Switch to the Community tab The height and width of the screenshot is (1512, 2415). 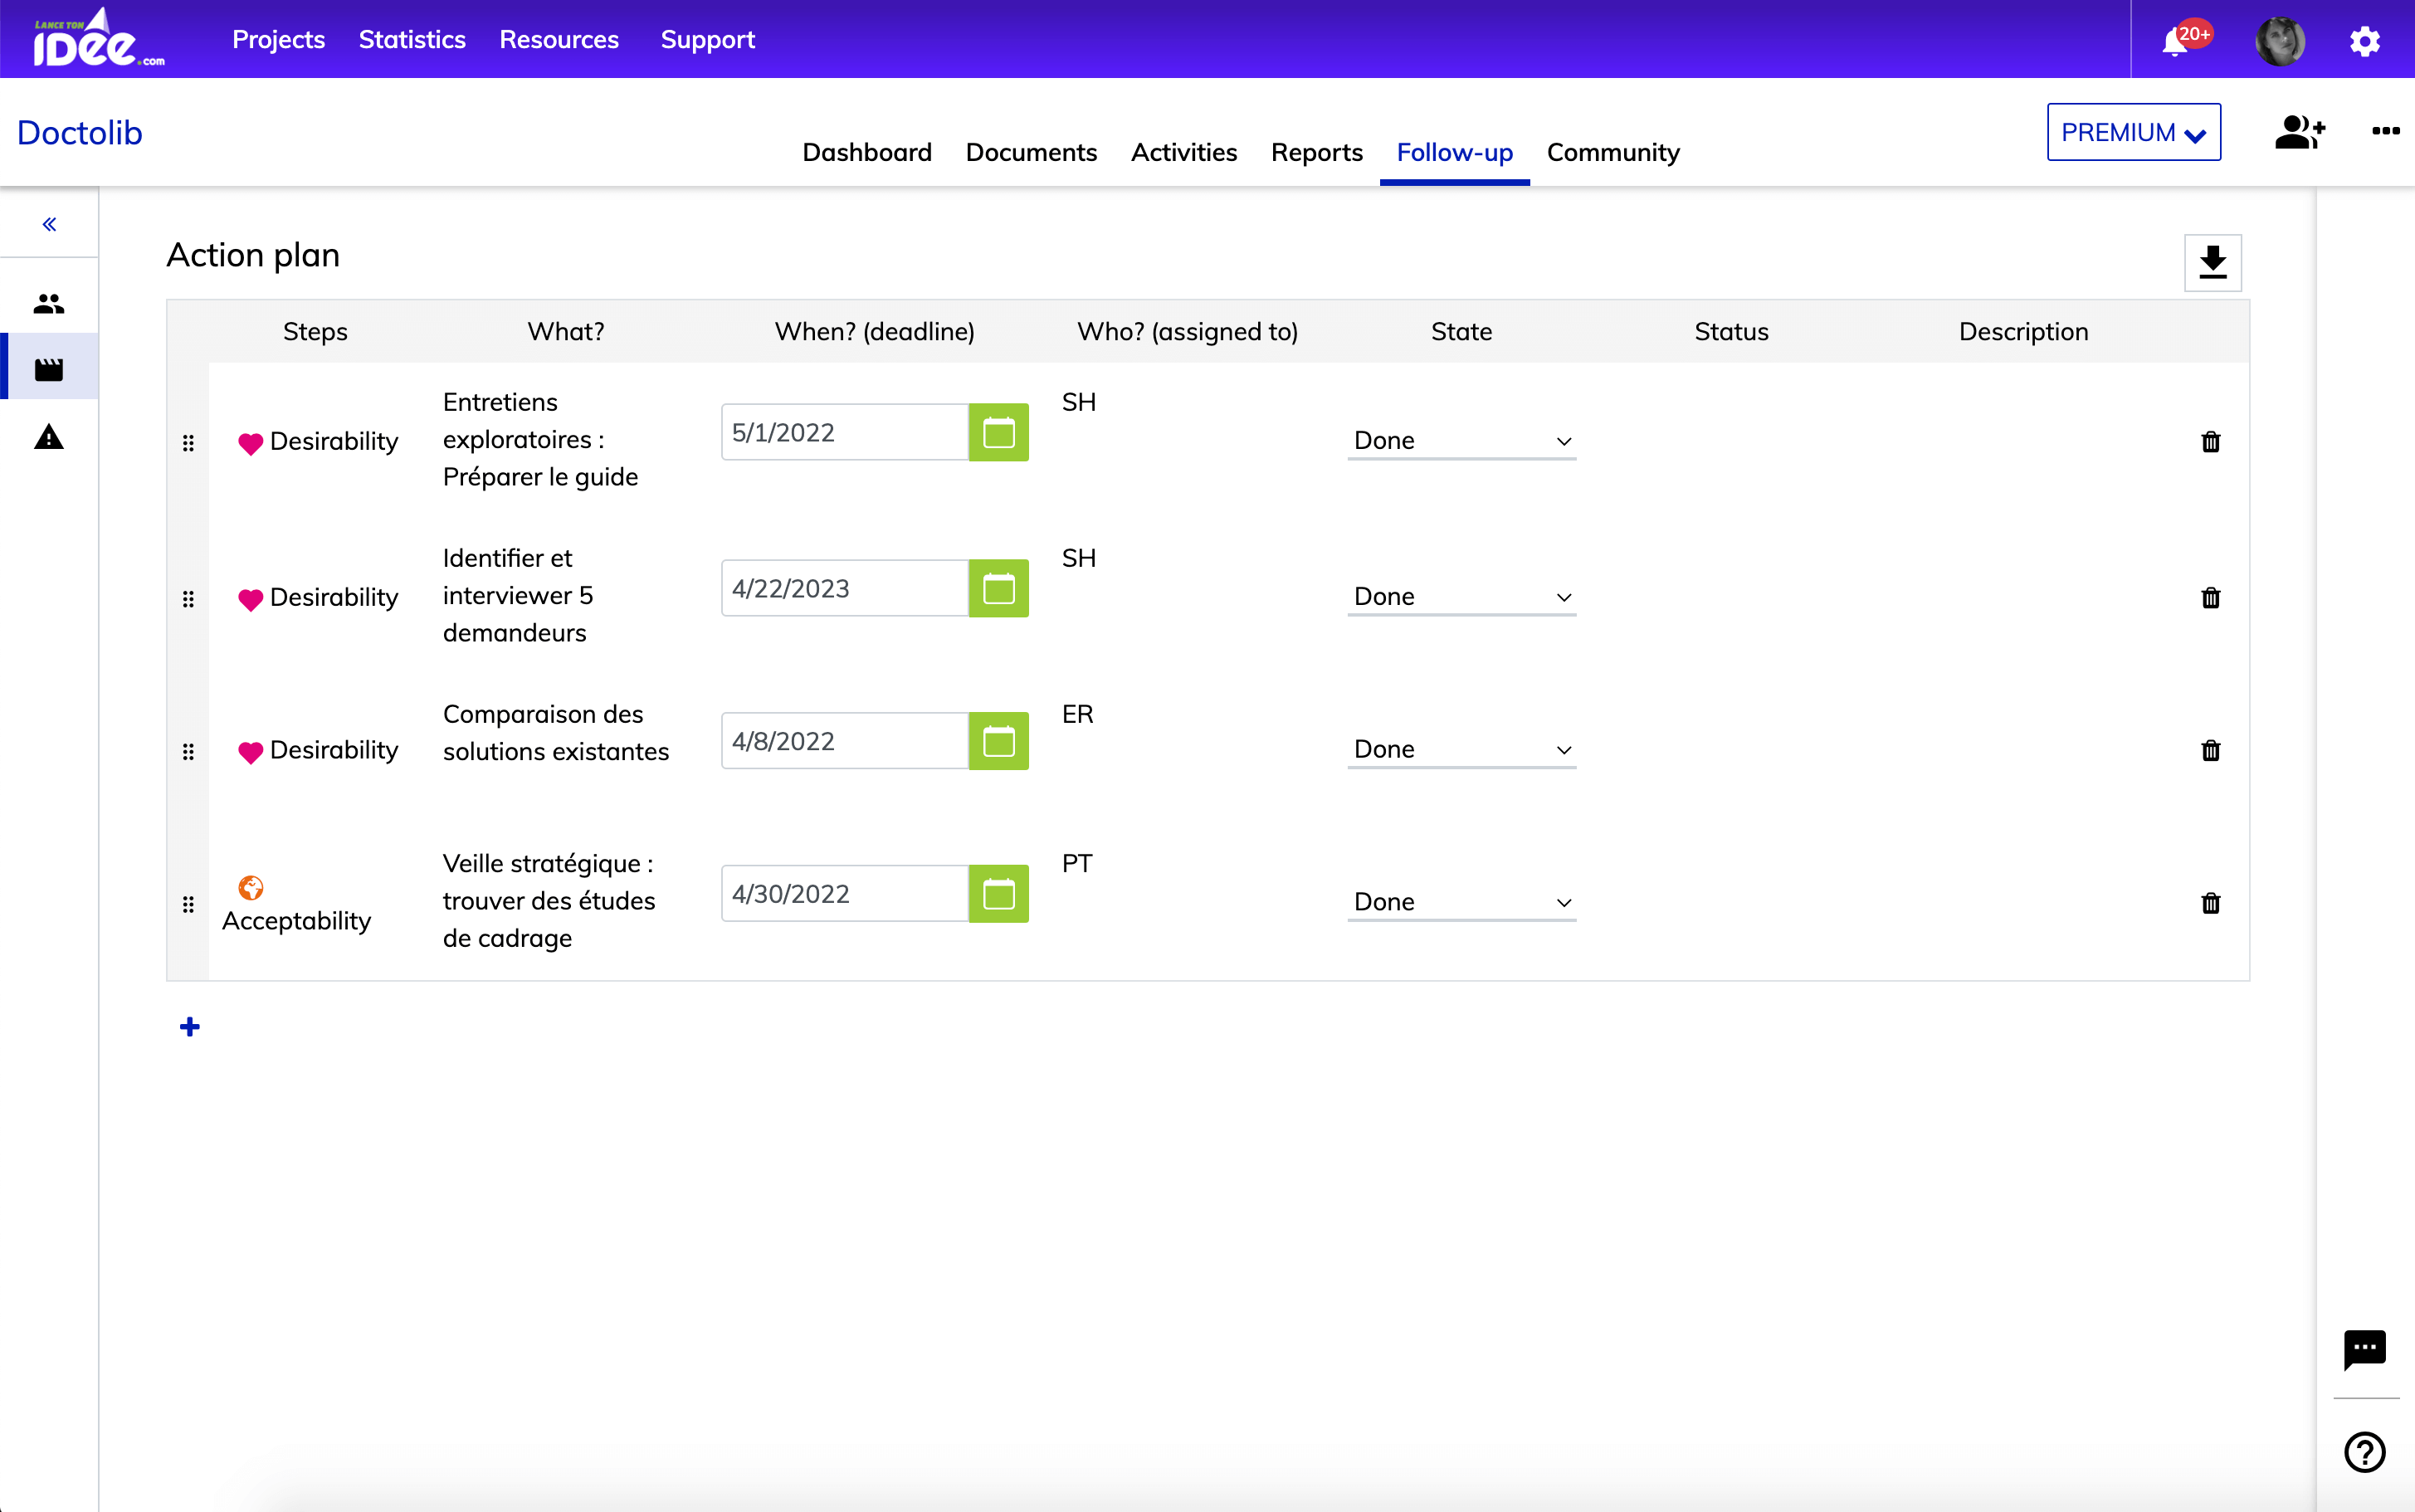[1612, 153]
